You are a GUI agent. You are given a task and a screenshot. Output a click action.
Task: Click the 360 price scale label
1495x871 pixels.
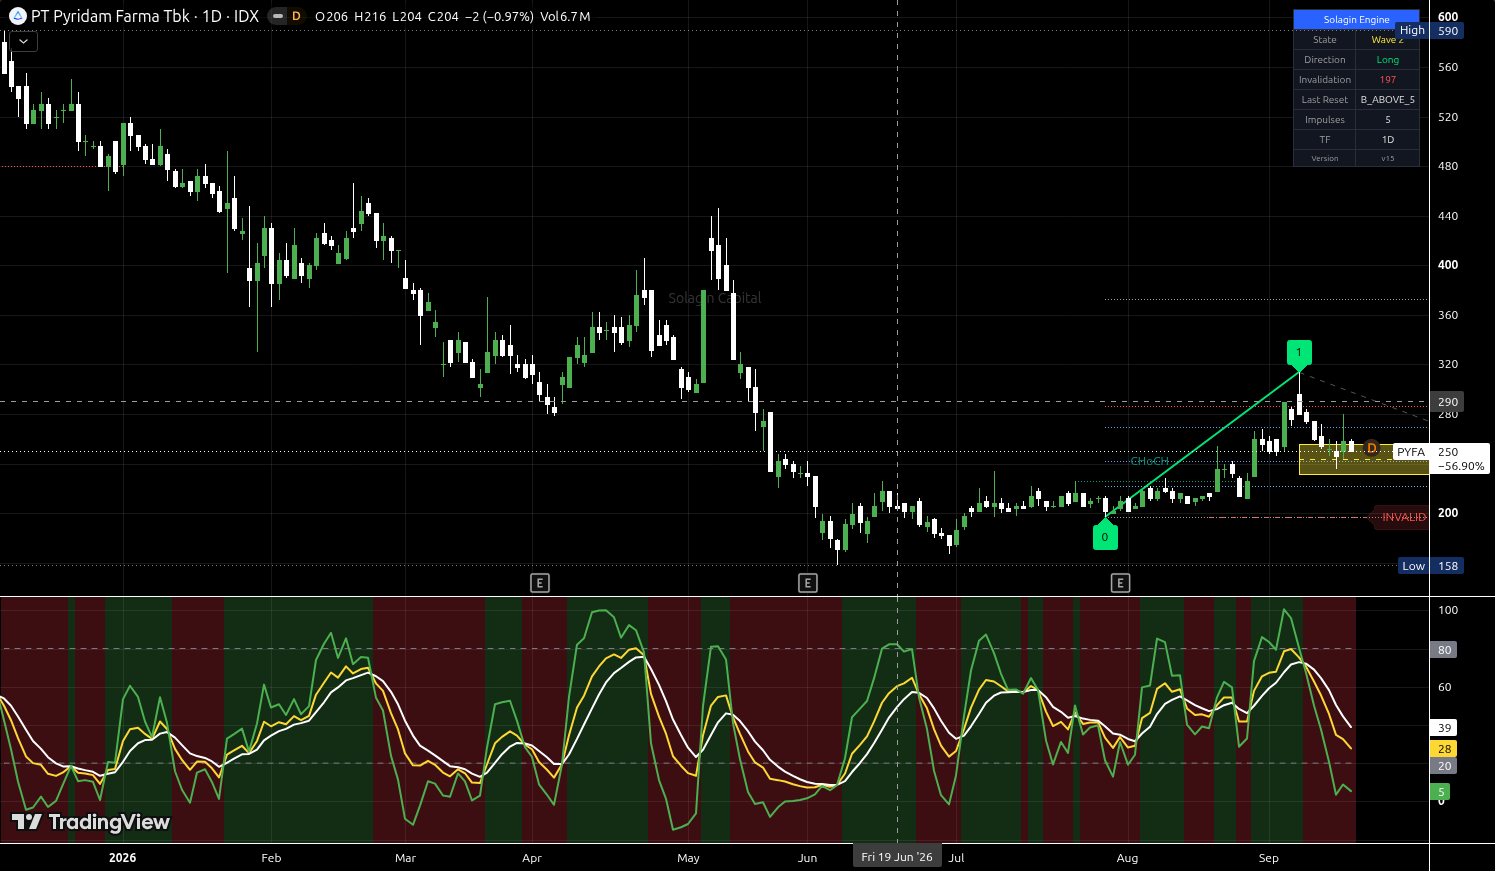[x=1448, y=315]
